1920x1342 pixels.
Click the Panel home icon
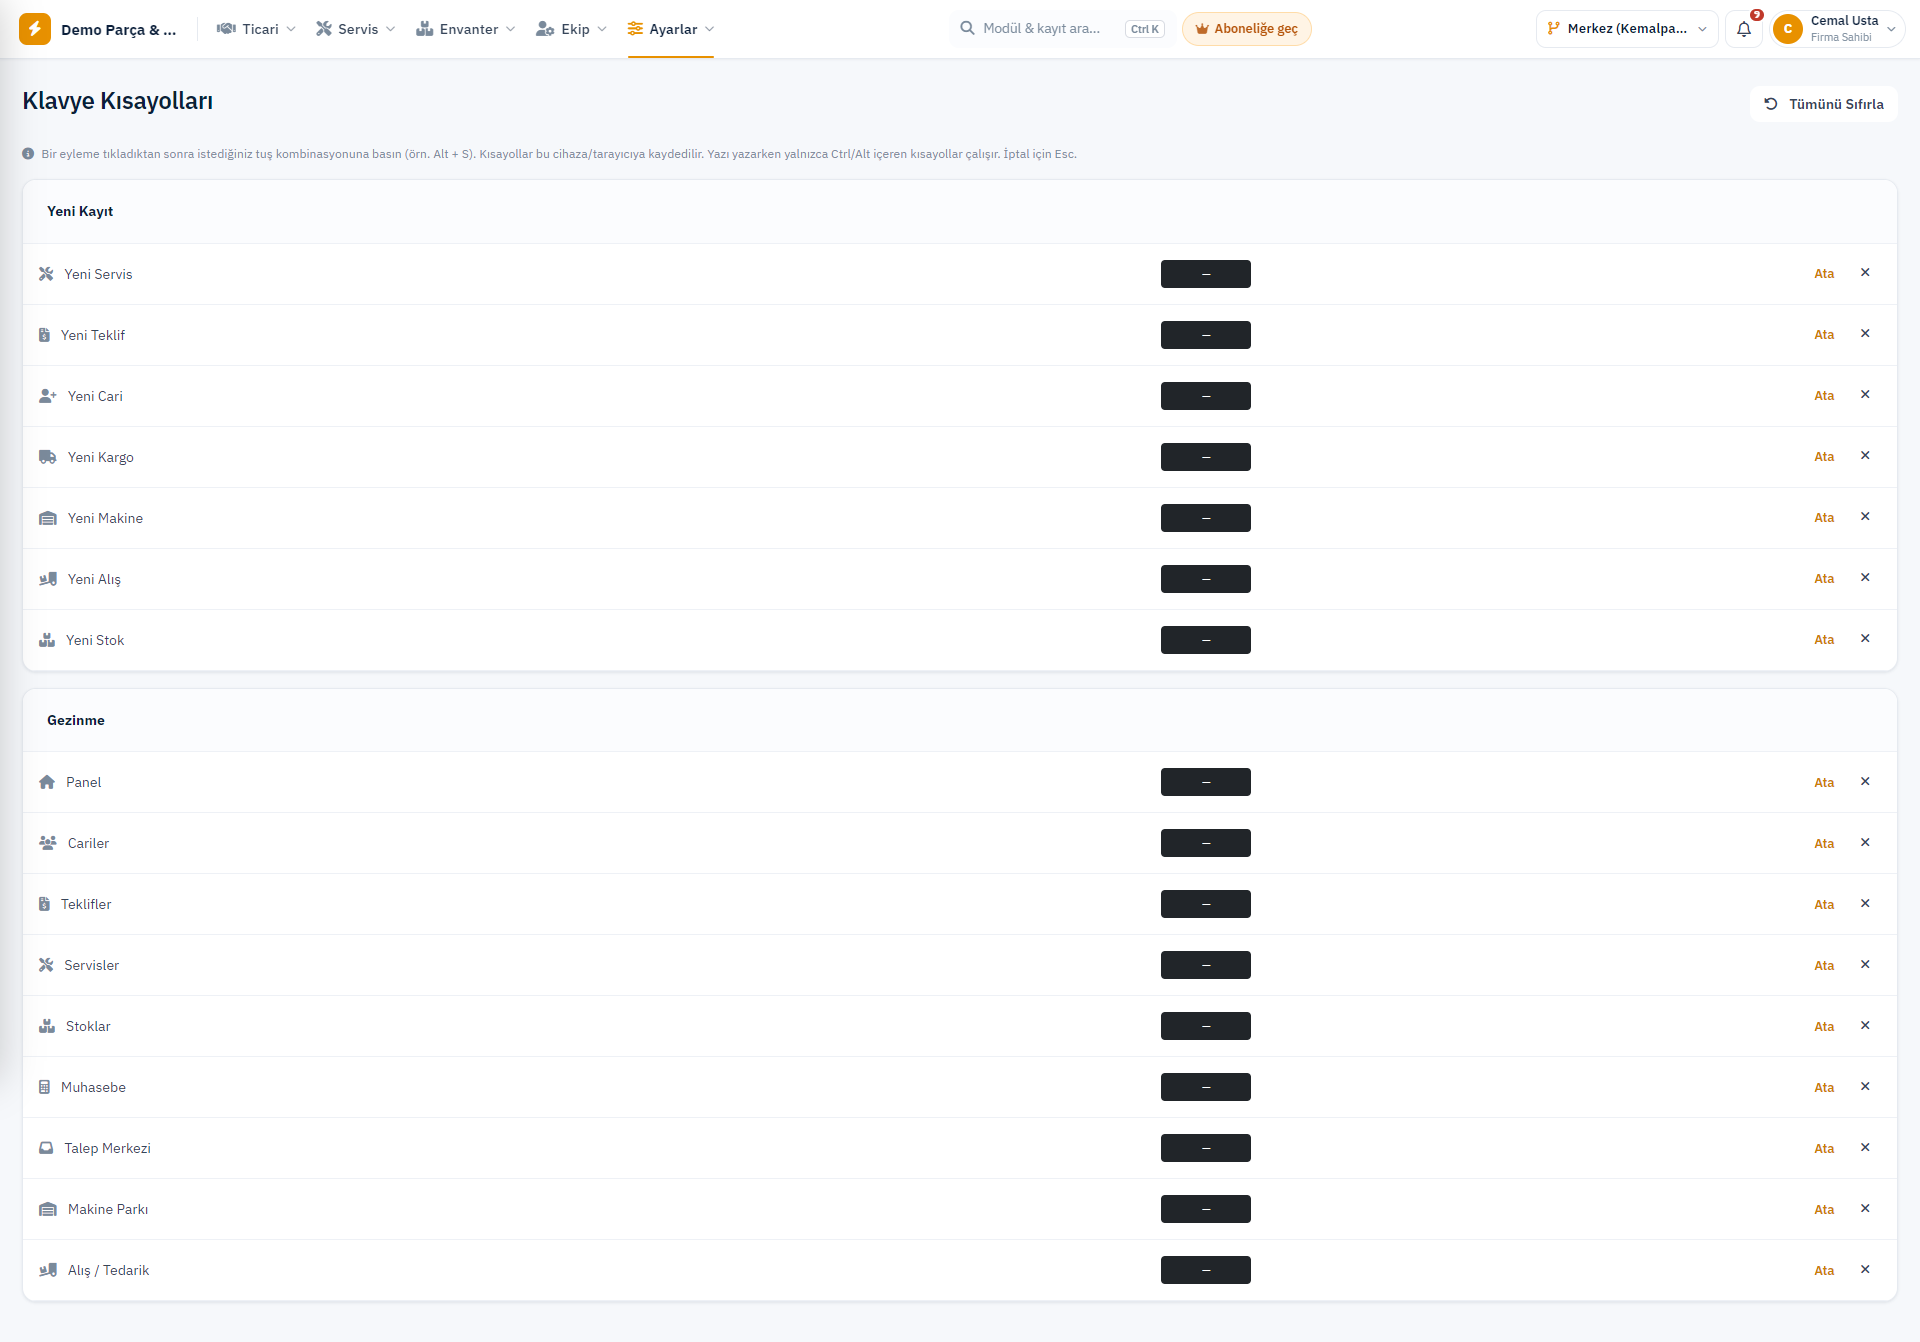pos(46,782)
